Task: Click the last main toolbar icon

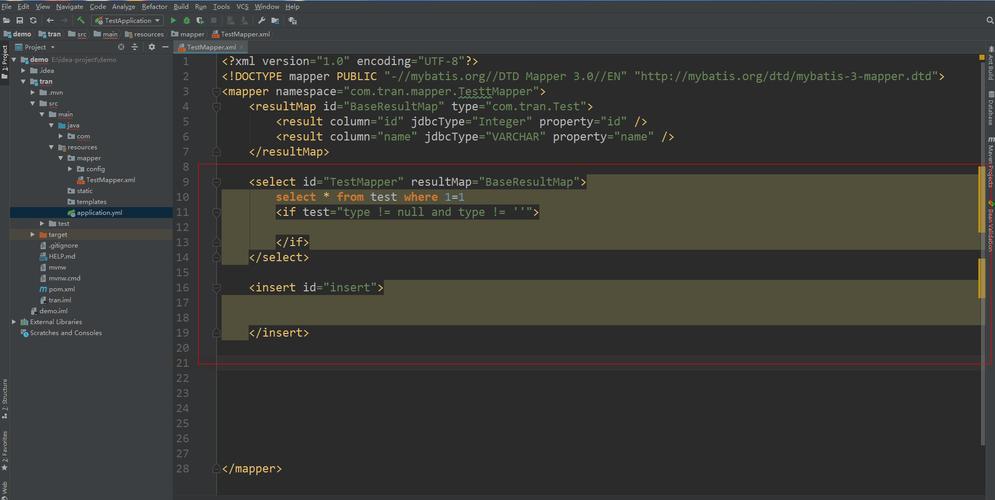Action: (292, 20)
